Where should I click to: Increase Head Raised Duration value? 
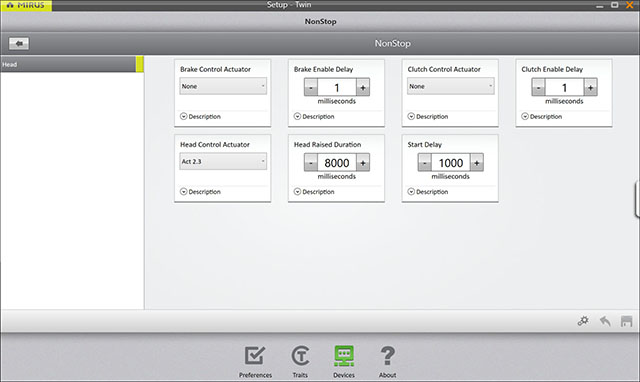363,163
